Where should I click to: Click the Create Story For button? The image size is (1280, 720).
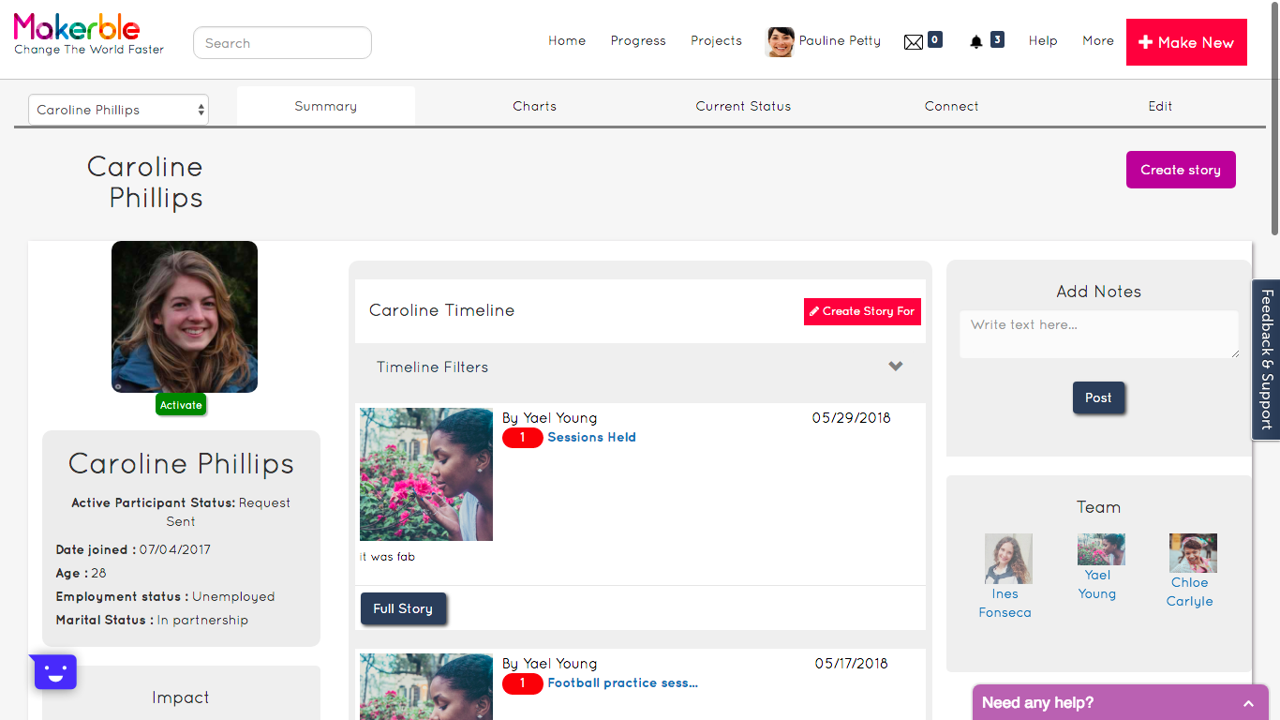(x=862, y=312)
